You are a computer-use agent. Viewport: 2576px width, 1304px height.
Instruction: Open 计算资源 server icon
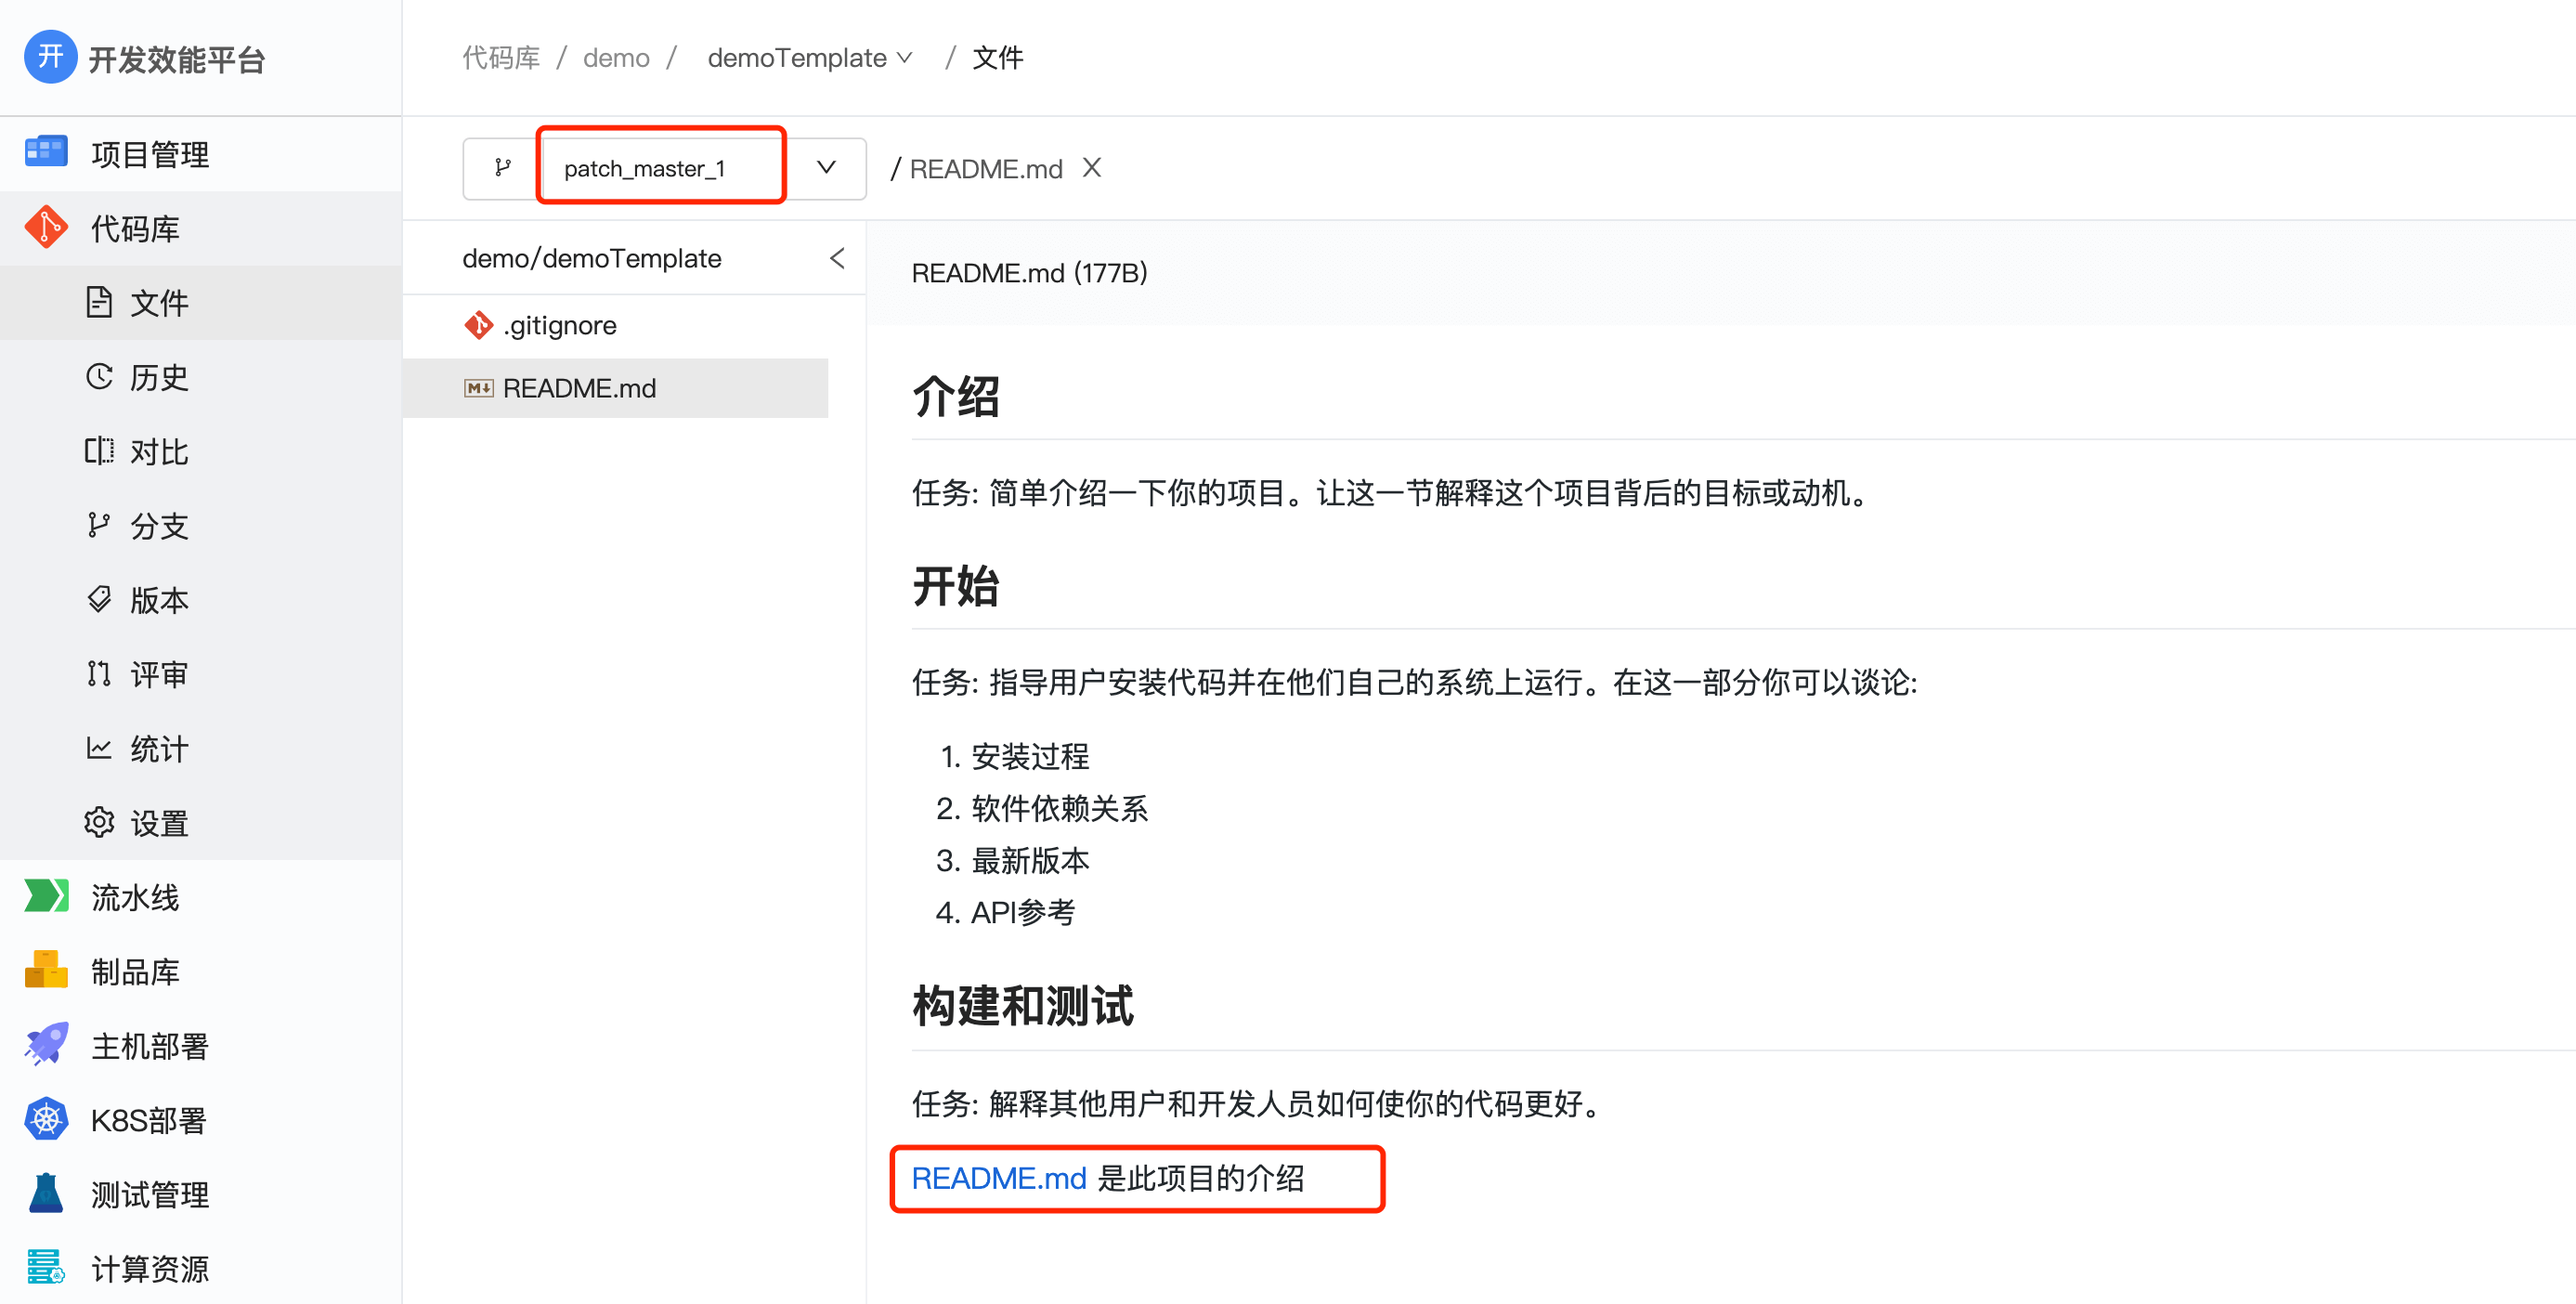(46, 1268)
